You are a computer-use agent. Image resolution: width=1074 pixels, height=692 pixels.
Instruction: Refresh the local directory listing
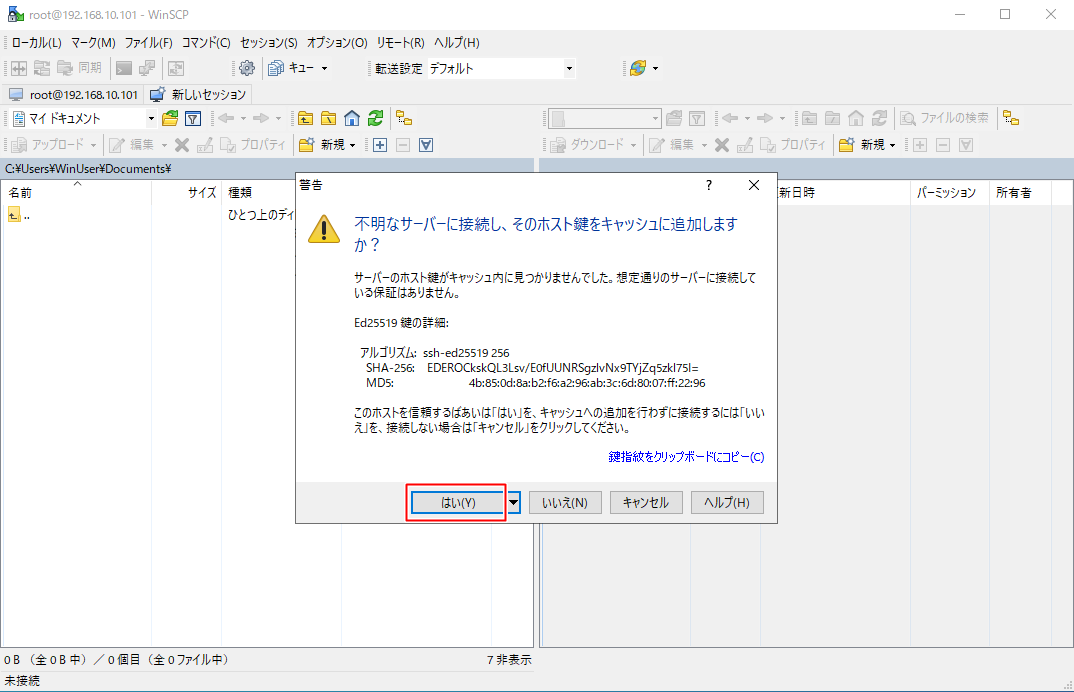[x=375, y=118]
